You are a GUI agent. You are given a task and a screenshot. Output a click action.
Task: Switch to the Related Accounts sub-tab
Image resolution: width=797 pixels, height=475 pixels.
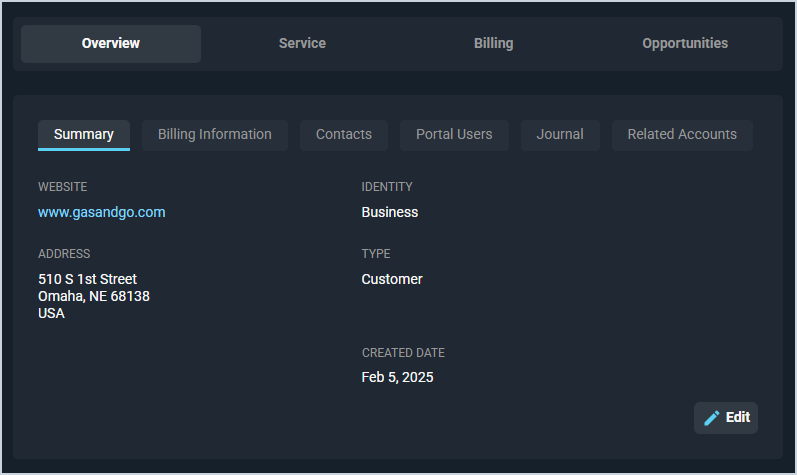[x=682, y=134]
